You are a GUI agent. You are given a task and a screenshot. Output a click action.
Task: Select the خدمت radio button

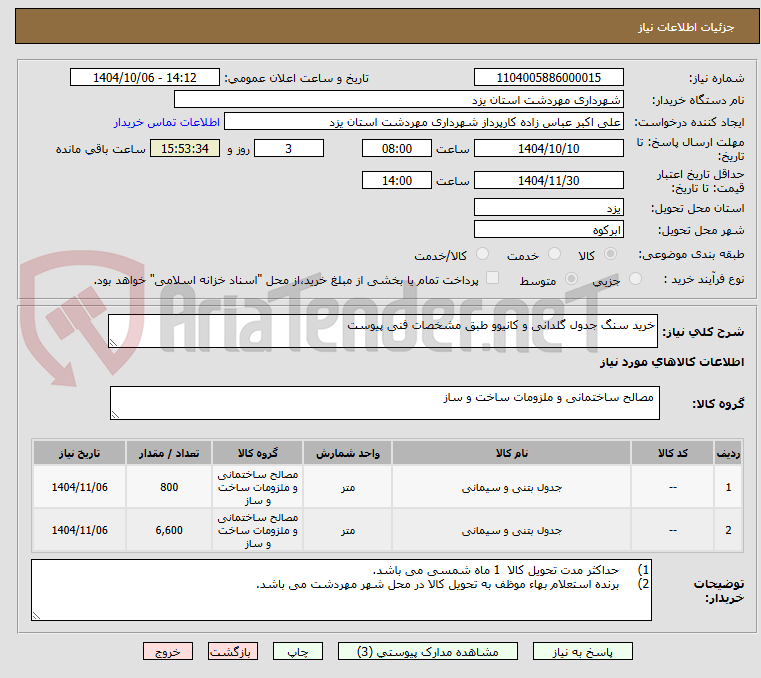tap(554, 254)
